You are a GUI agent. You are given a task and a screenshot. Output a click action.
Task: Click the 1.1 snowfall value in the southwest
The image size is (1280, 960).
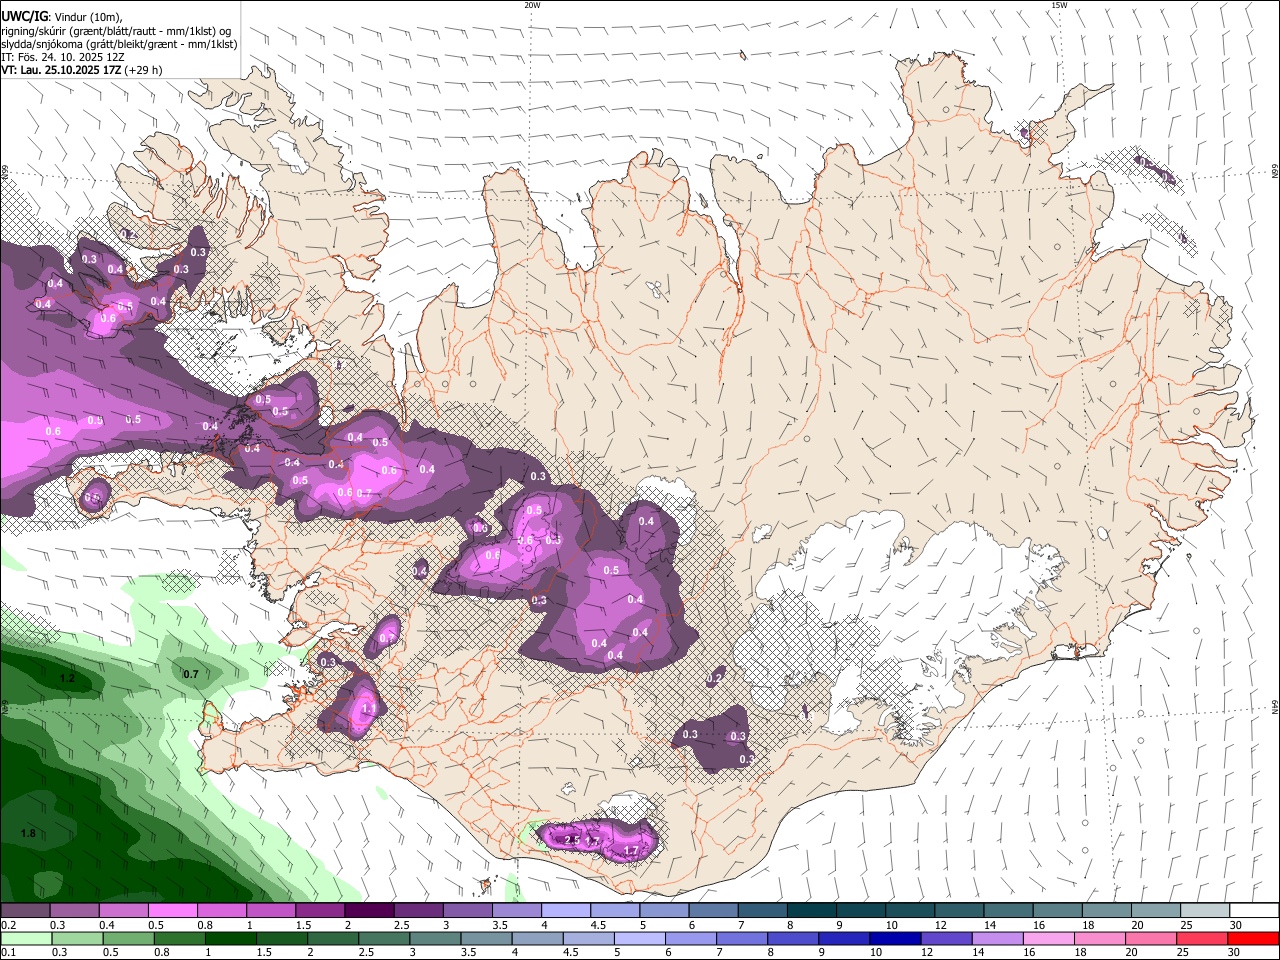coord(368,708)
